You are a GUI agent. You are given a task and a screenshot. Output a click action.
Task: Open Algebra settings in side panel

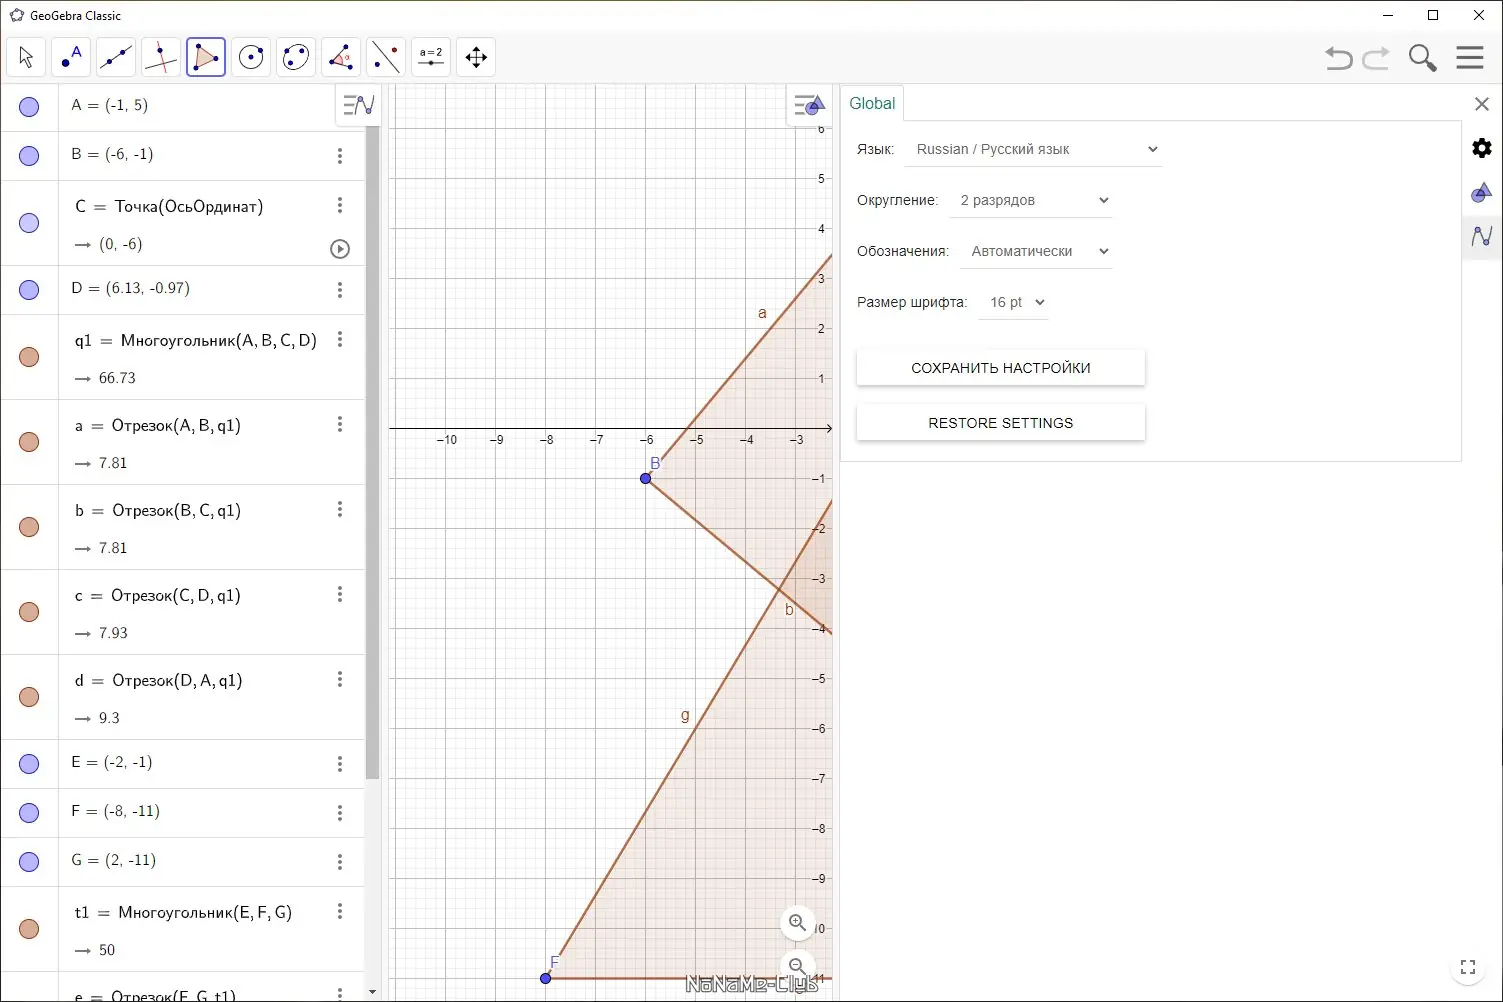pyautogui.click(x=1482, y=236)
